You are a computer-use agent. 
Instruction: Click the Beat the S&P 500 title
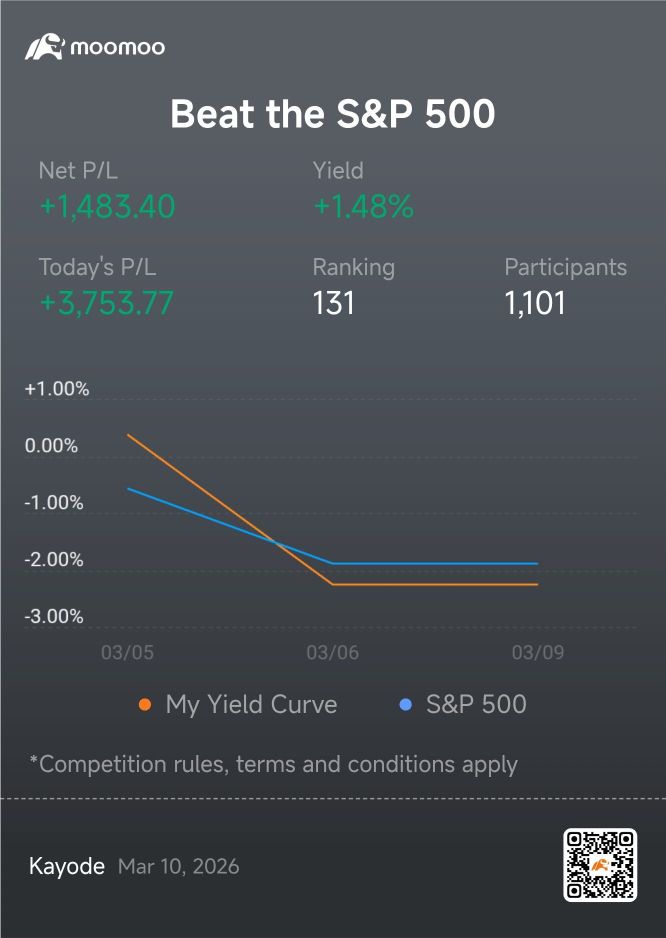coord(333,114)
